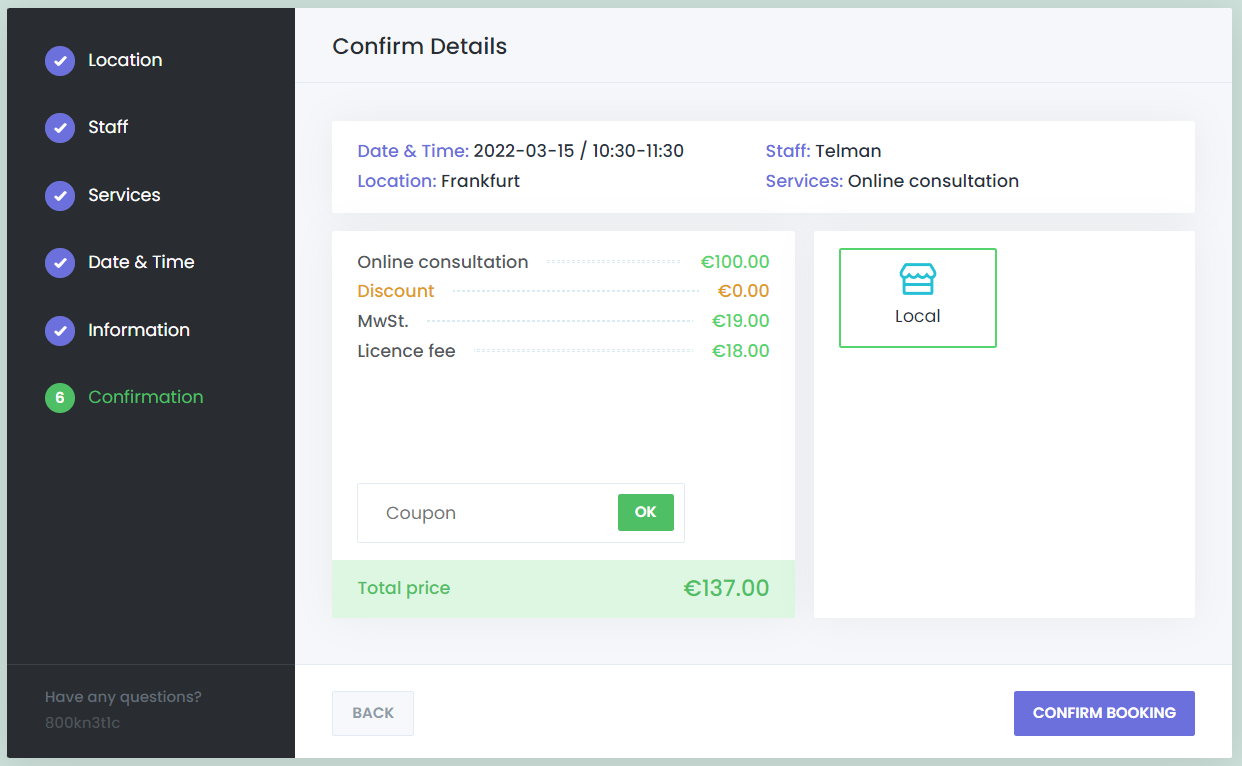Click the Total price amount €137.00
Image resolution: width=1242 pixels, height=766 pixels.
[726, 588]
